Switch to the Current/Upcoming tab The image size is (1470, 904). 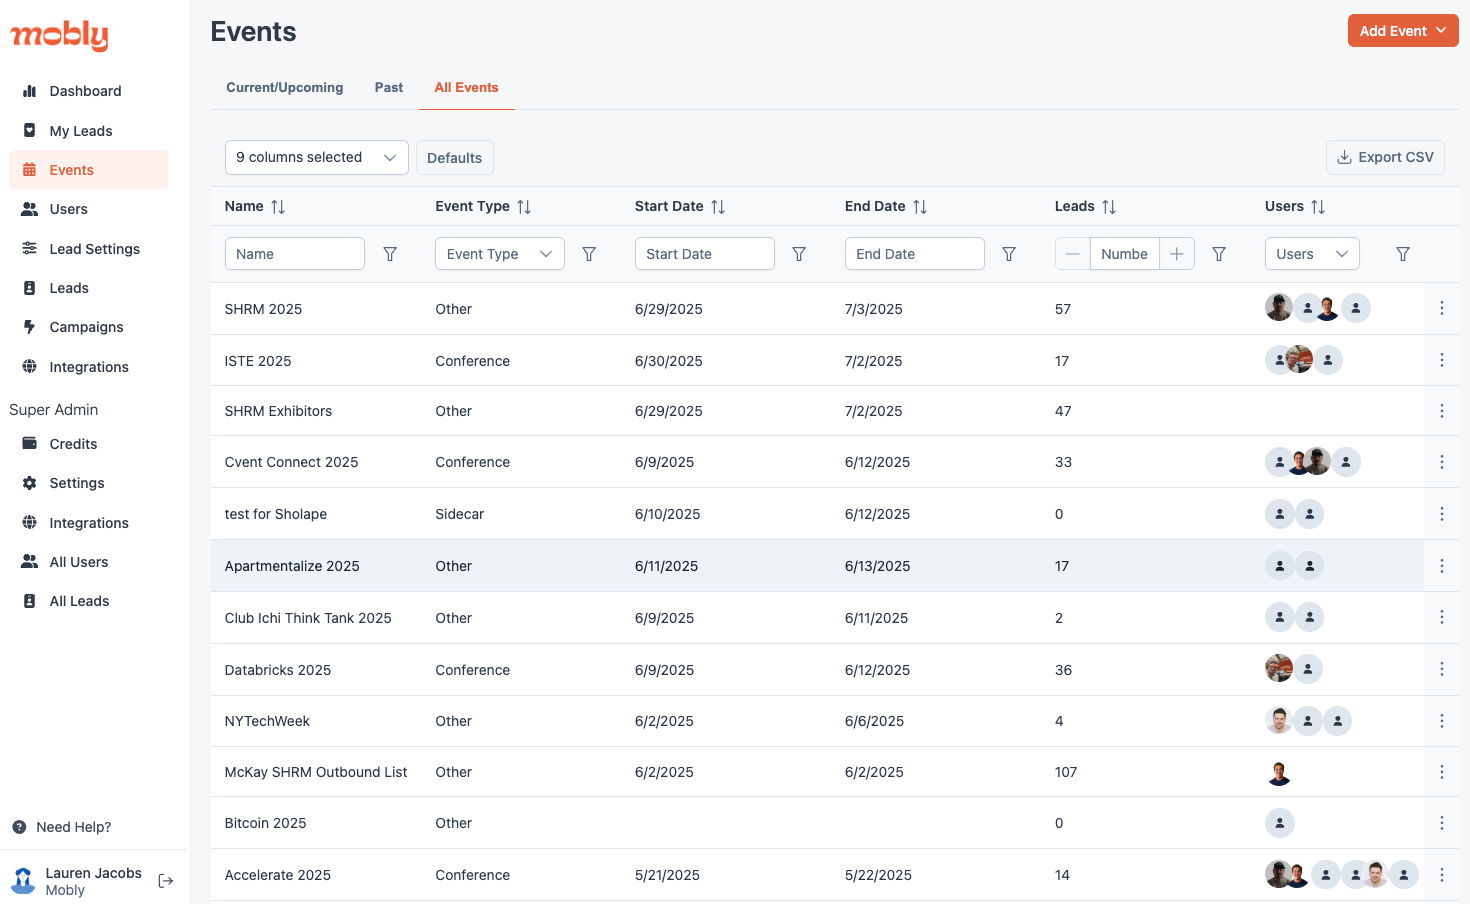(x=285, y=88)
